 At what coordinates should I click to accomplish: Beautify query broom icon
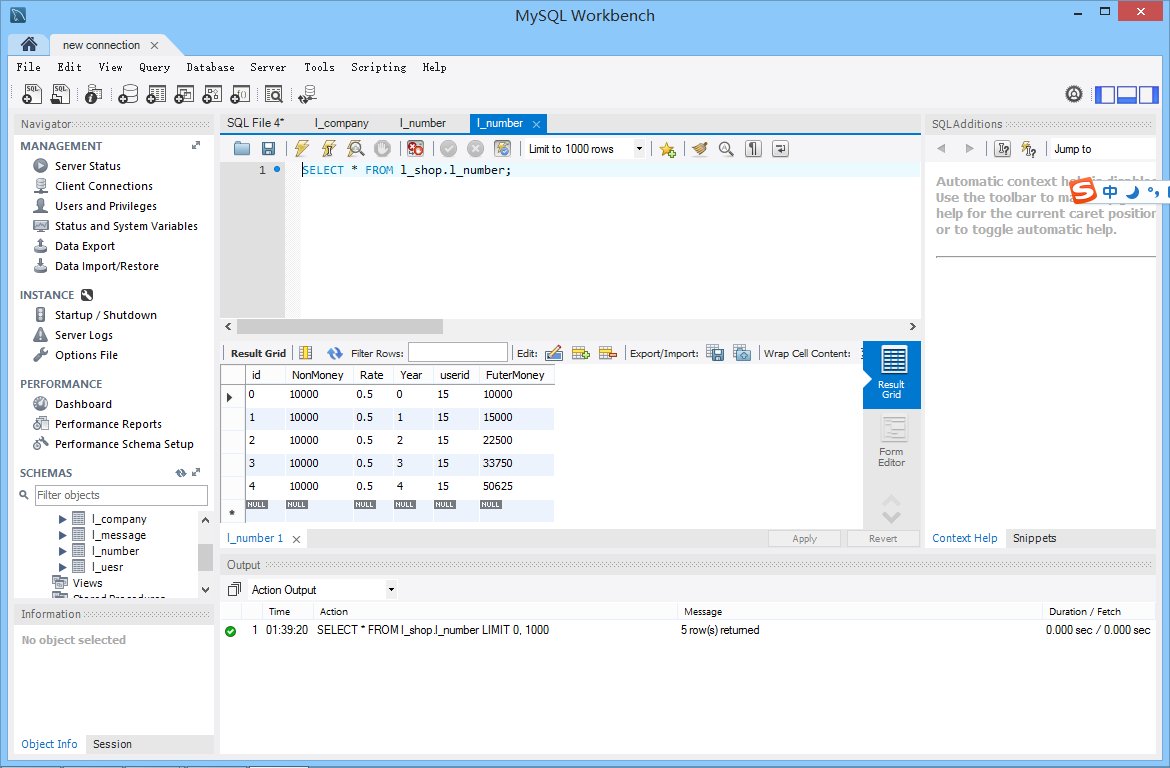click(x=699, y=149)
